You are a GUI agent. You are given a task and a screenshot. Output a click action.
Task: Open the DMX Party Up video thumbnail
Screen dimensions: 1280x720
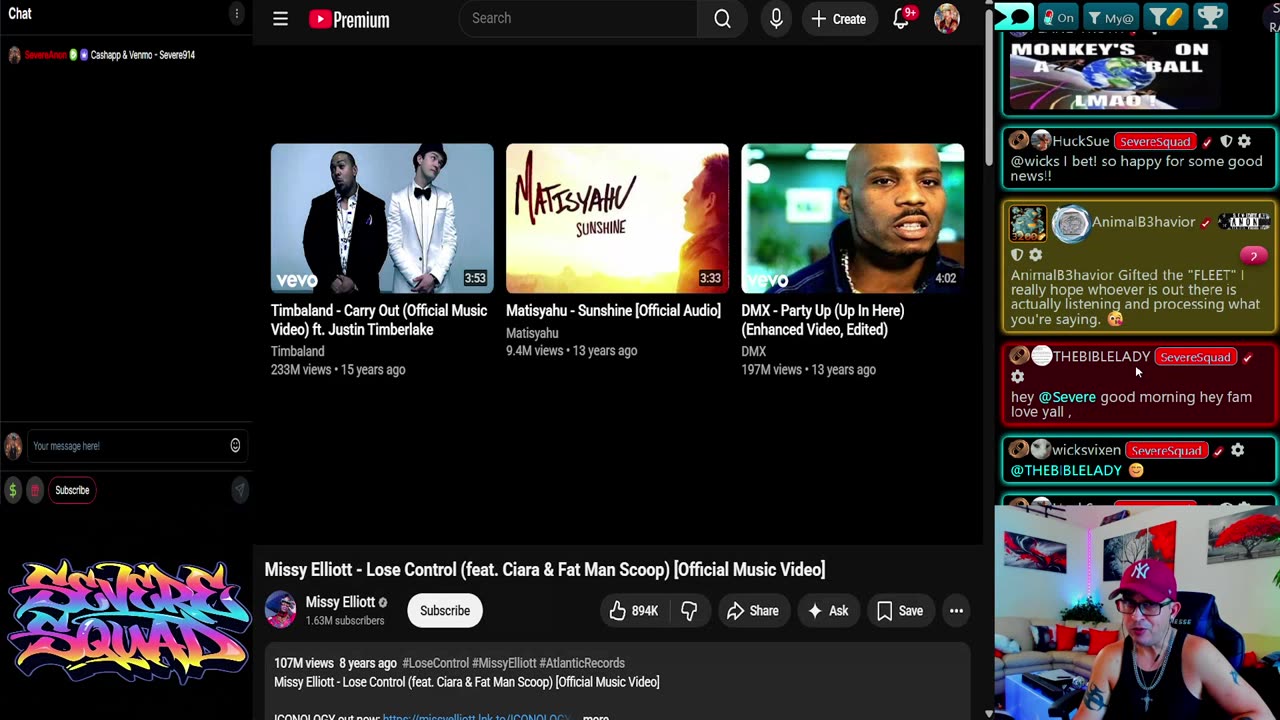(853, 218)
